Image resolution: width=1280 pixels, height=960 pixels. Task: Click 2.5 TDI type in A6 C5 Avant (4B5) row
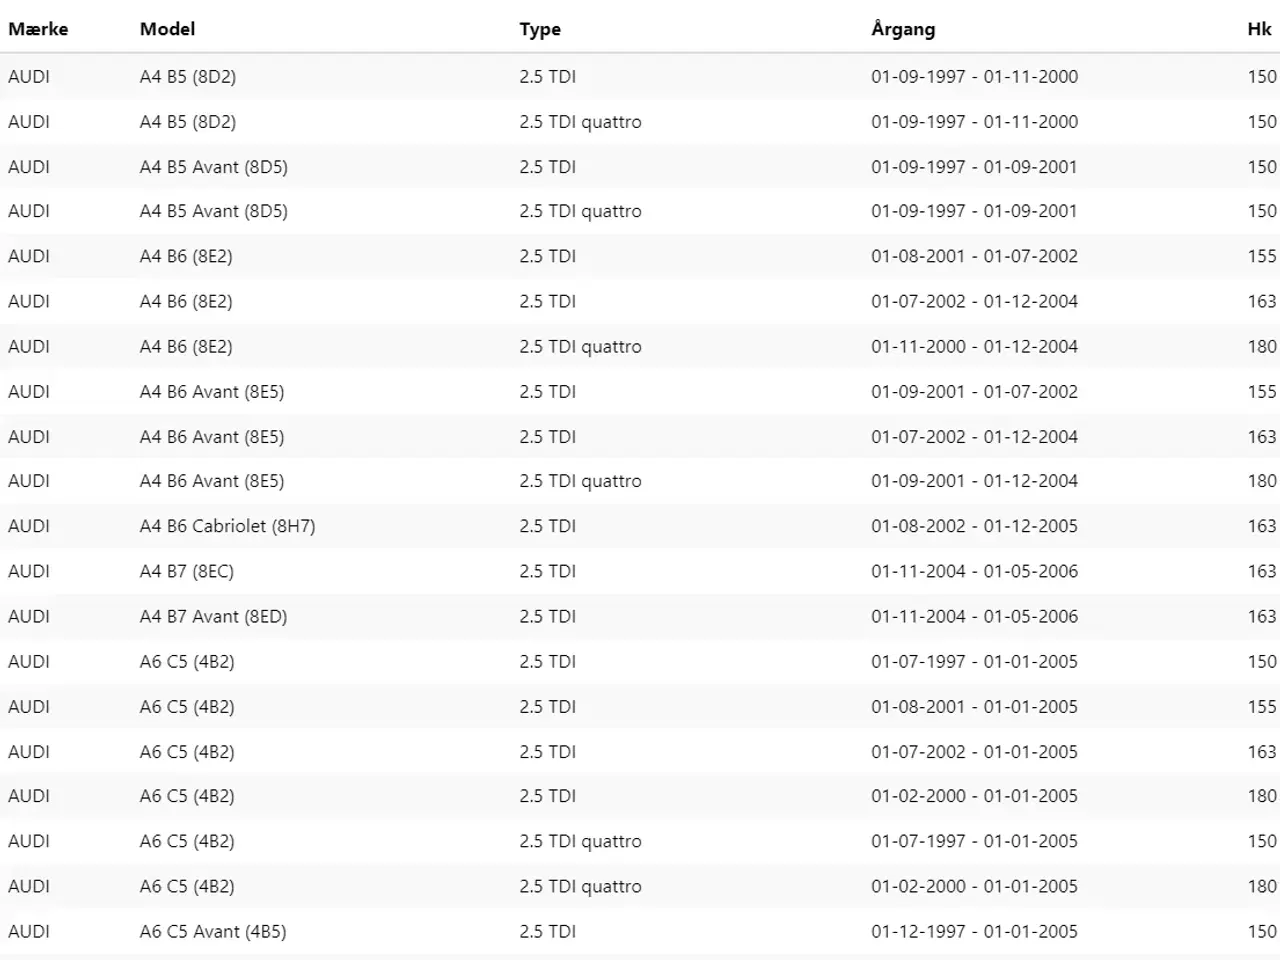tap(547, 931)
